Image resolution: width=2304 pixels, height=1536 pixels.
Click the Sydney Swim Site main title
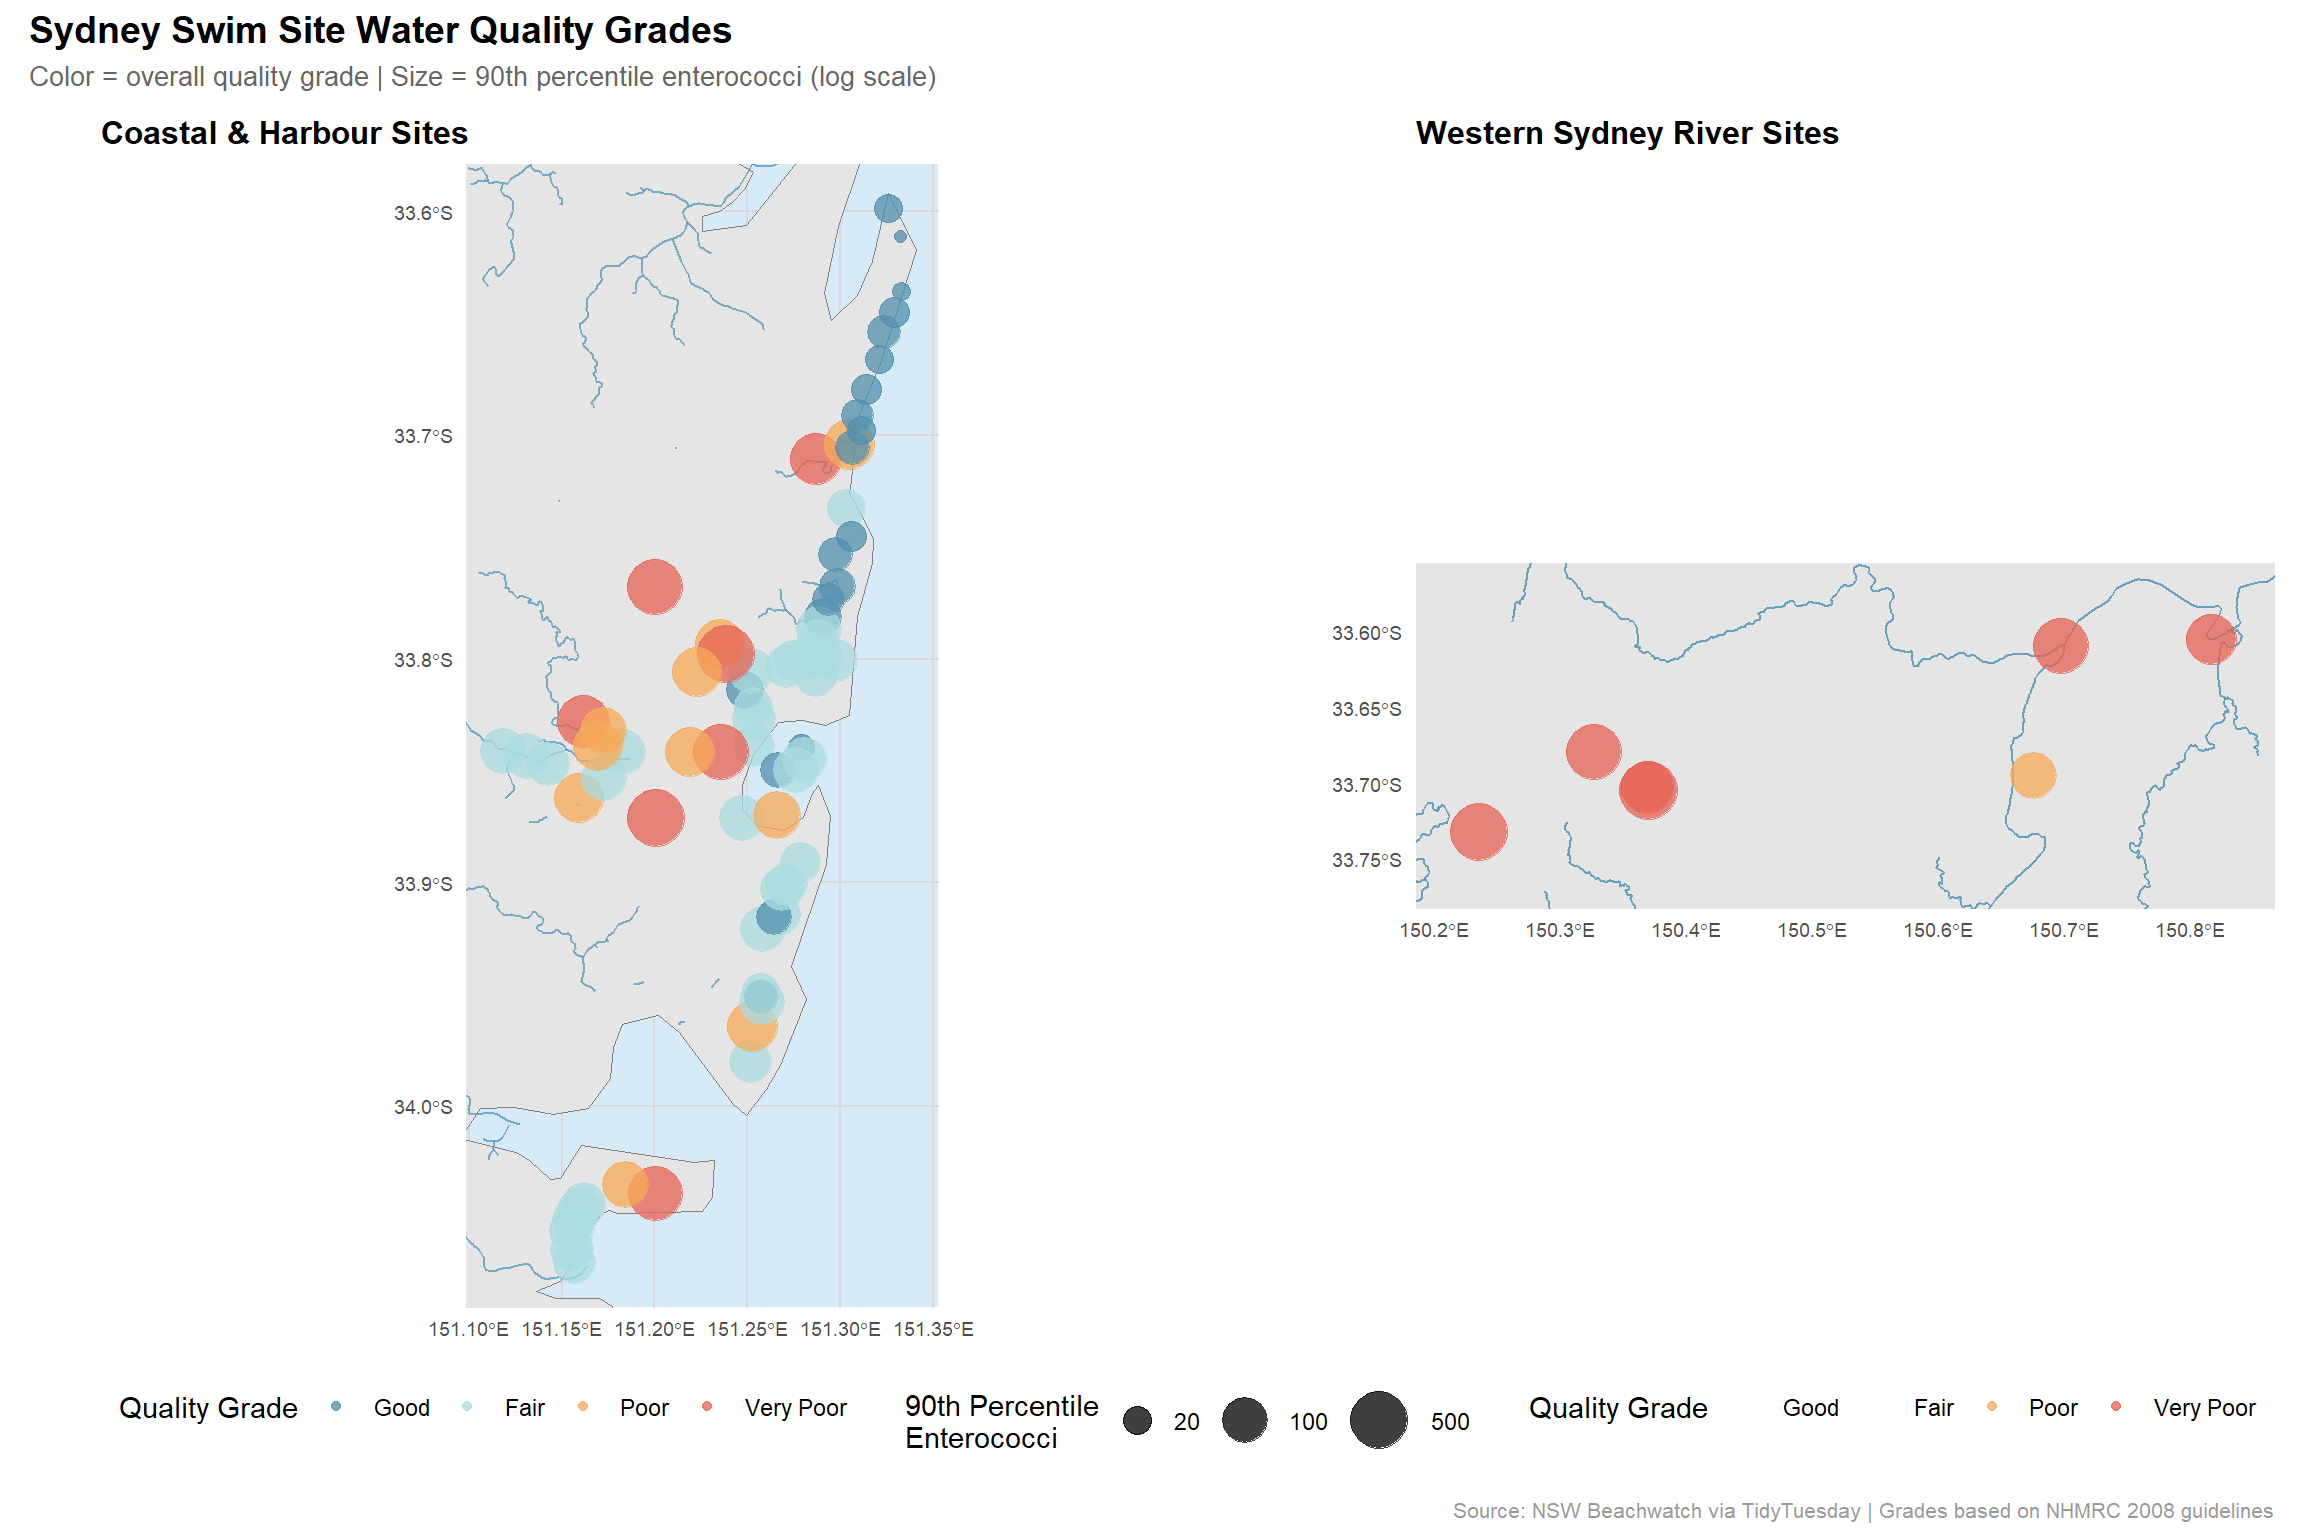[x=380, y=30]
